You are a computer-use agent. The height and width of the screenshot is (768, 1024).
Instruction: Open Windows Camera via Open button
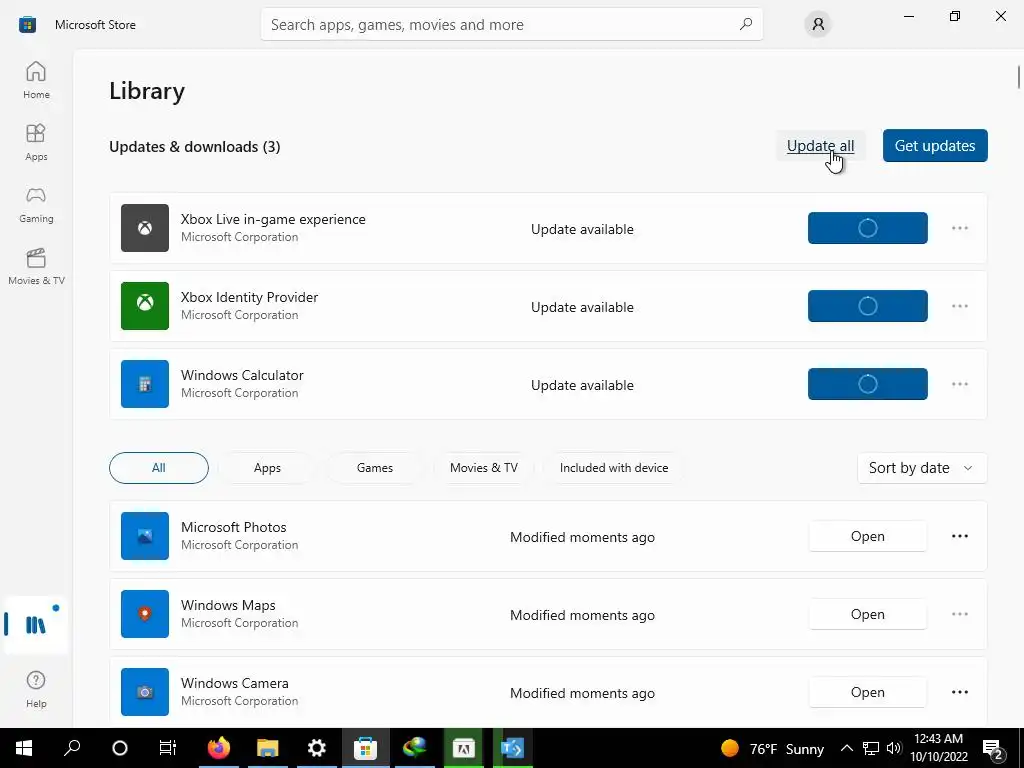pos(867,692)
